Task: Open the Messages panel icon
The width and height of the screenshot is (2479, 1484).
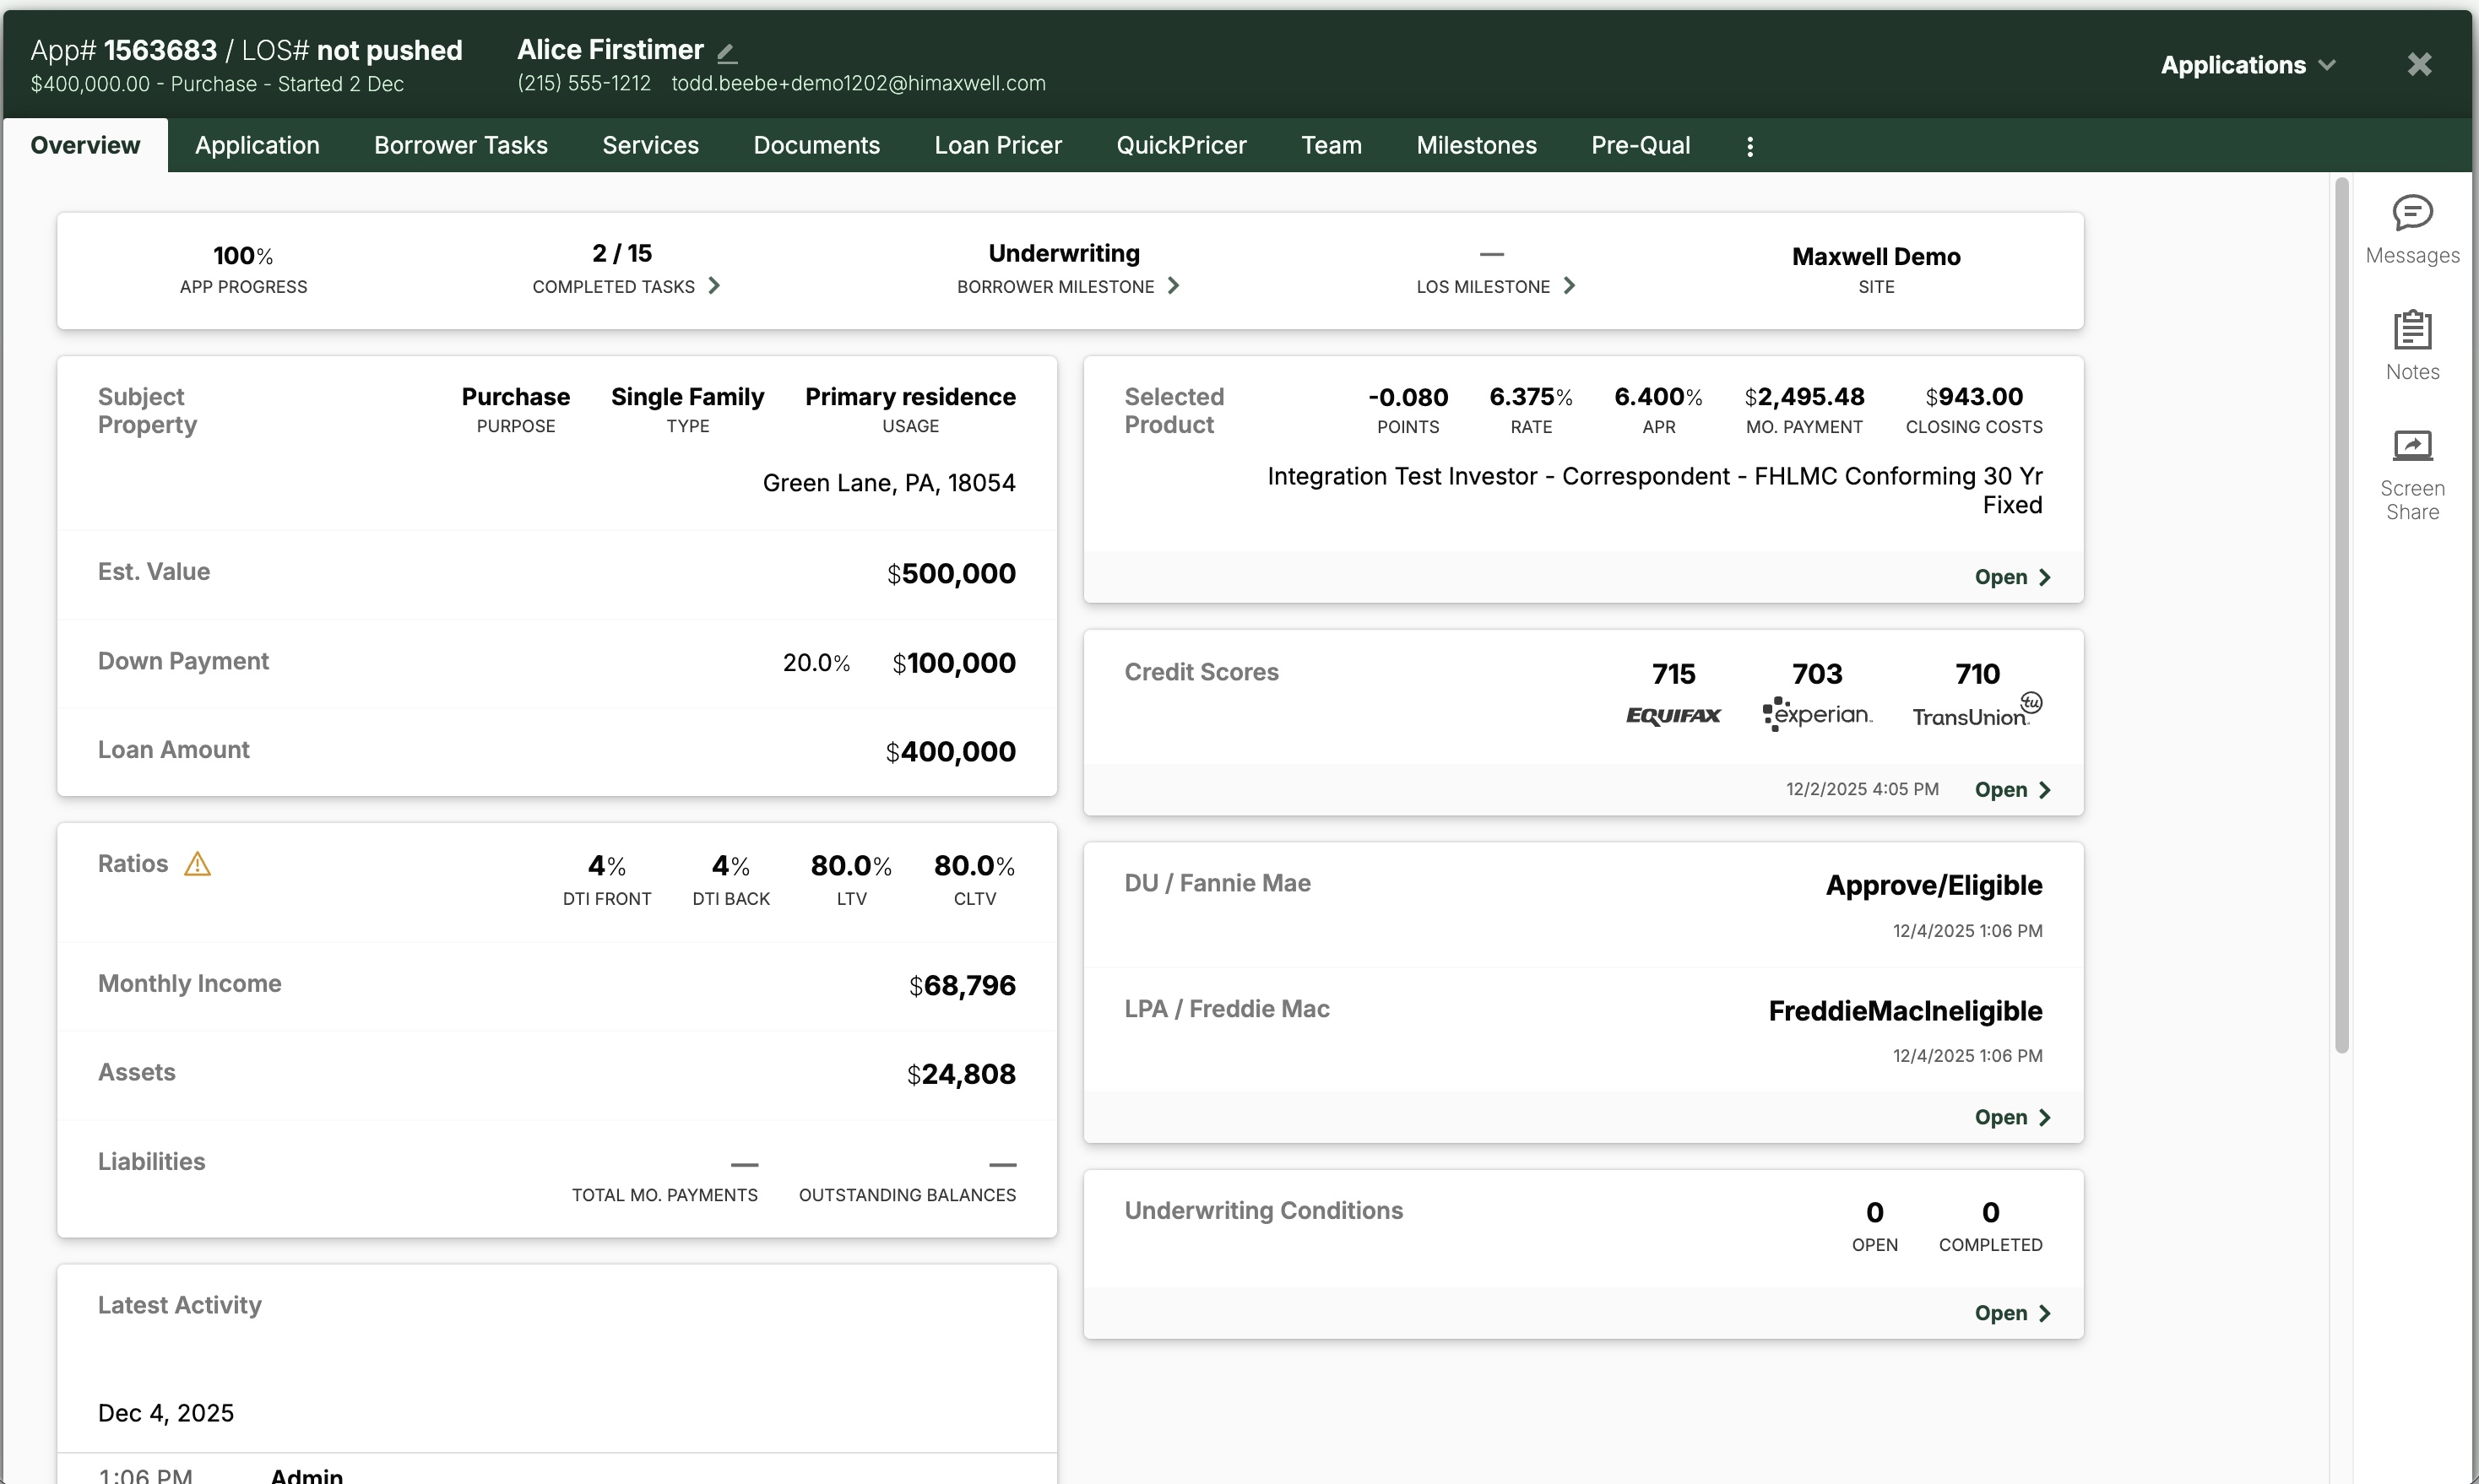Action: tap(2412, 213)
